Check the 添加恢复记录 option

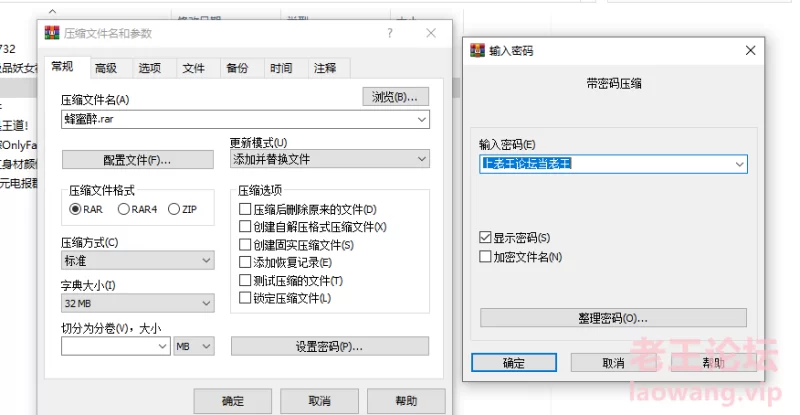point(245,262)
